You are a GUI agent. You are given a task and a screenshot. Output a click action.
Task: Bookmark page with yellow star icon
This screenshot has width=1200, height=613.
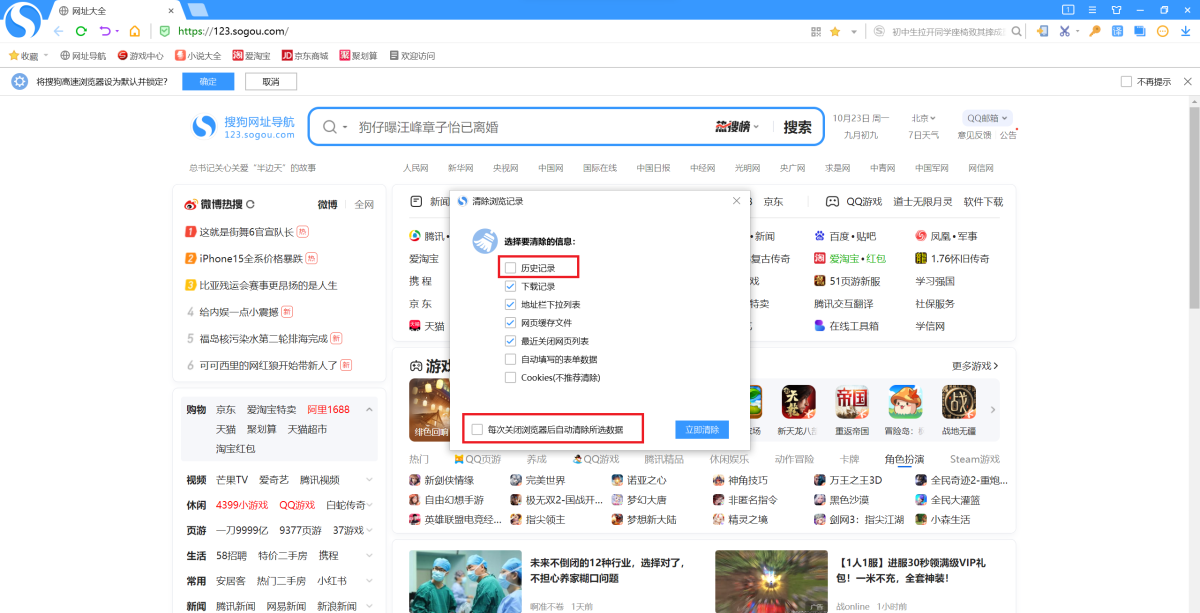pyautogui.click(x=835, y=31)
